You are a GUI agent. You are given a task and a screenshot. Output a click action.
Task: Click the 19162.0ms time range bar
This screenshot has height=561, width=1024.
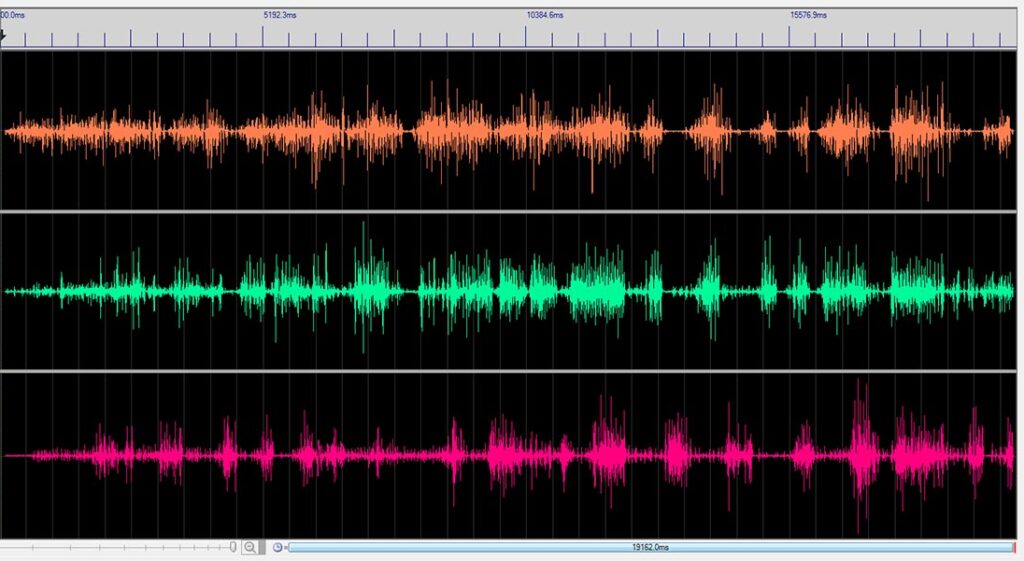point(650,548)
